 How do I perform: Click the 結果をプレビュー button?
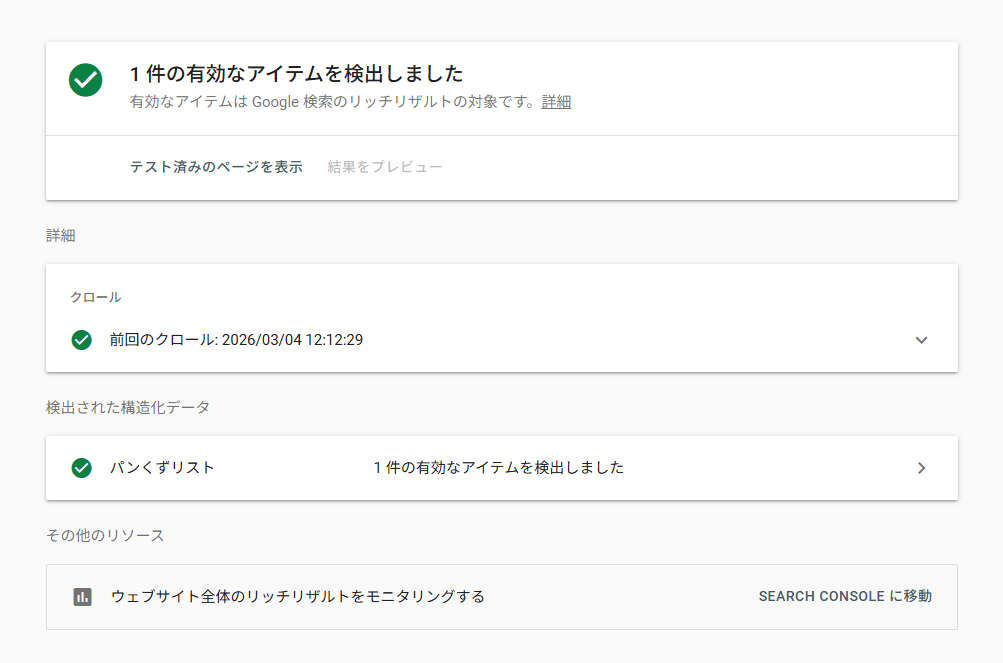pyautogui.click(x=385, y=167)
